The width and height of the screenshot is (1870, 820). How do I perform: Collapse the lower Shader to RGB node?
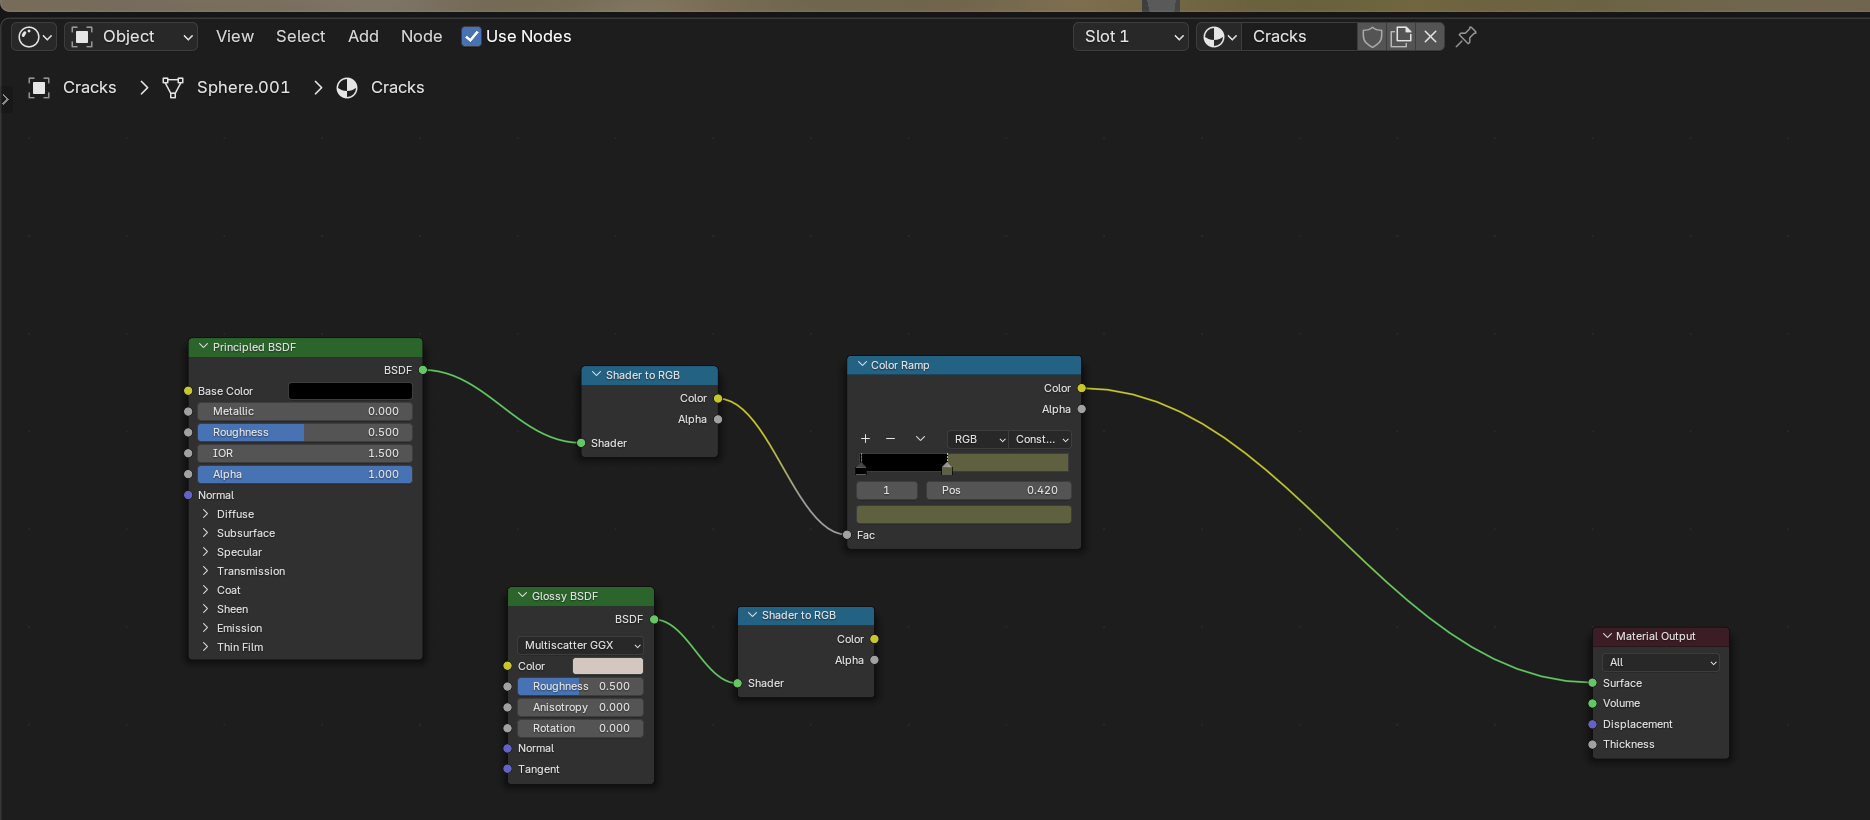(x=753, y=615)
